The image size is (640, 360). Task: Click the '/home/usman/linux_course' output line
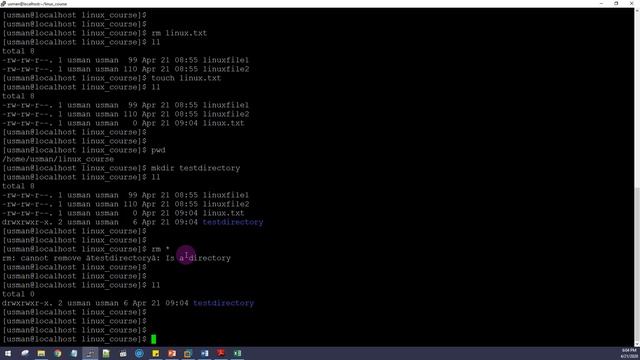click(58, 159)
